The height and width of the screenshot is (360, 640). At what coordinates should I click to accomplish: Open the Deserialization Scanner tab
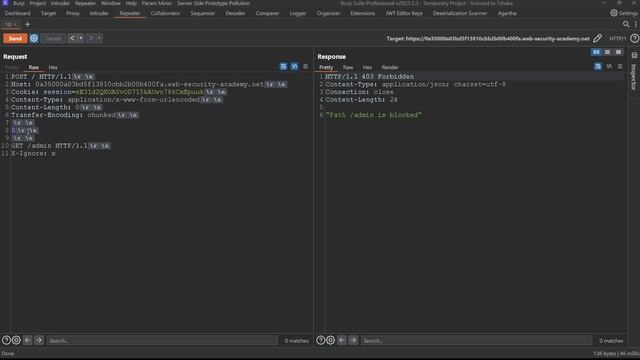(460, 13)
